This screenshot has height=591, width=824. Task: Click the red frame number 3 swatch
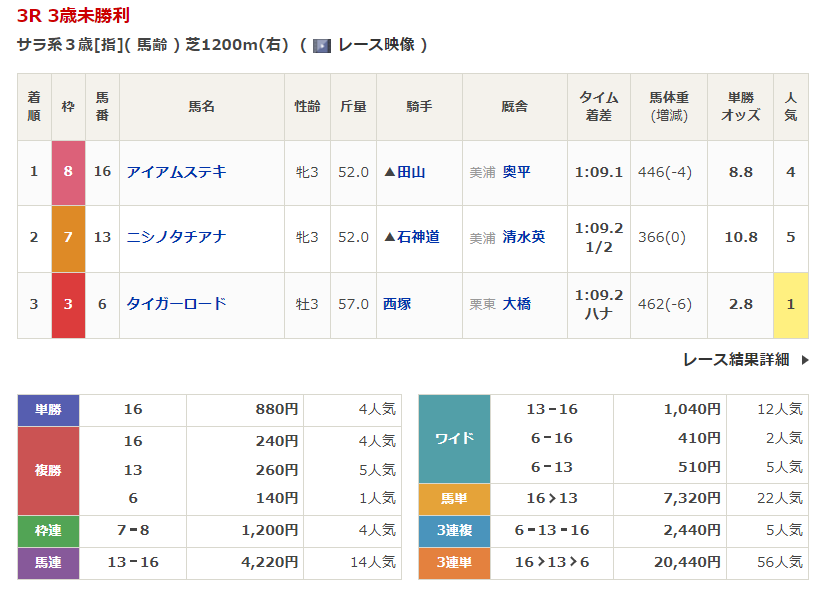[68, 303]
